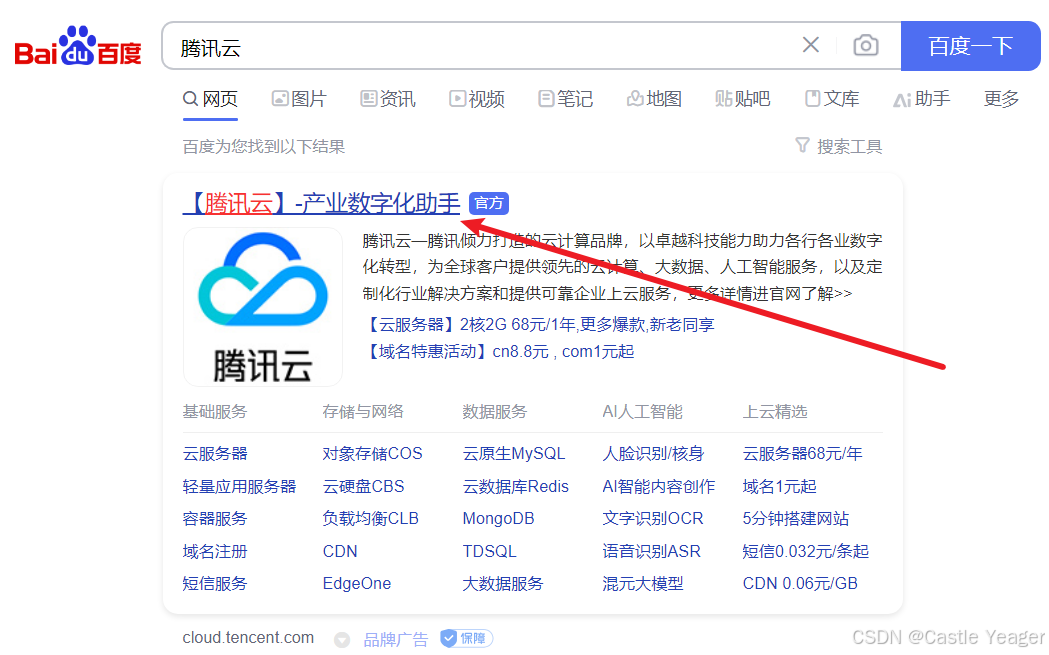Open the 对象存储COS link
The width and height of the screenshot is (1049, 655).
pyautogui.click(x=373, y=454)
